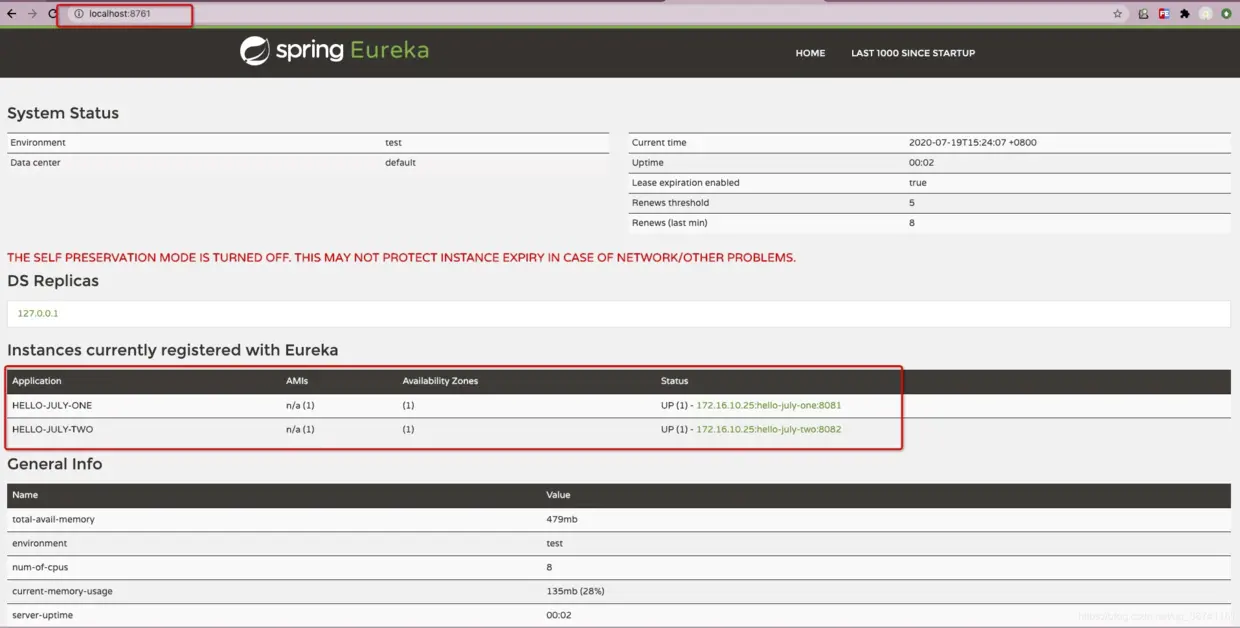Screen dimensions: 1240x628
Task: Click the Name header in General Info
Action: click(25, 495)
